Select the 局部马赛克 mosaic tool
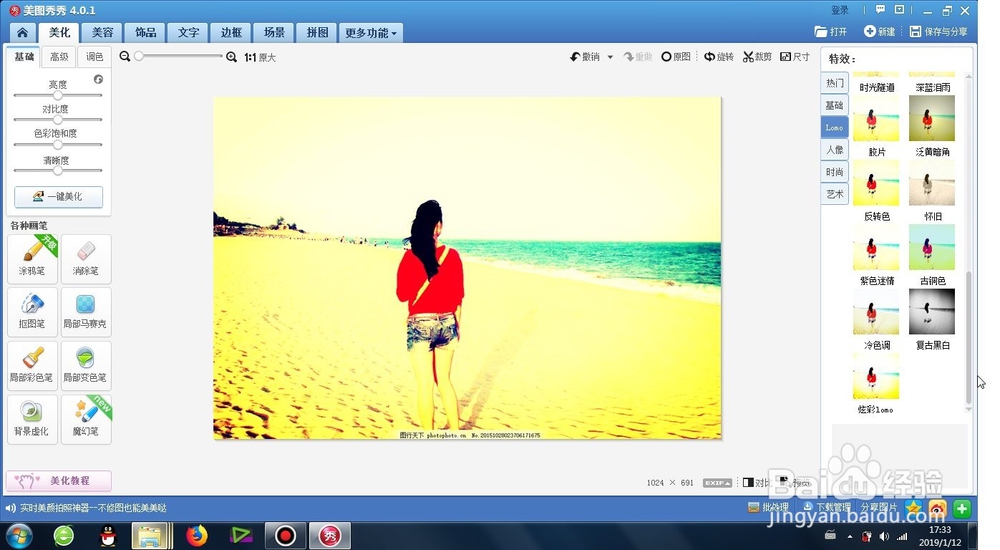Screen dimensions: 1000x550 click(86, 312)
